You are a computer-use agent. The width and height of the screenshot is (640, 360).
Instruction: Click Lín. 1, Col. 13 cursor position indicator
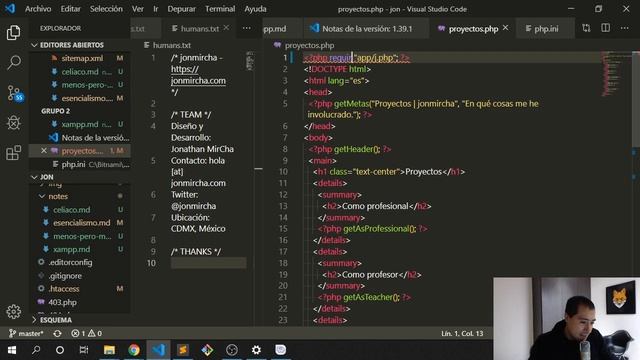(x=462, y=333)
